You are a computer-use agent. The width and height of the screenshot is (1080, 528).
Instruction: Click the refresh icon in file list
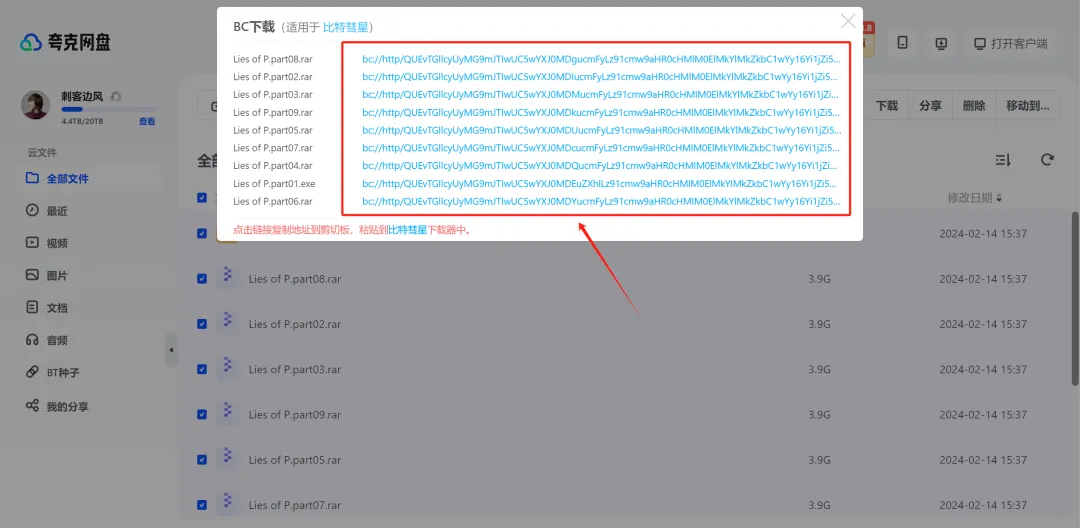1047,160
